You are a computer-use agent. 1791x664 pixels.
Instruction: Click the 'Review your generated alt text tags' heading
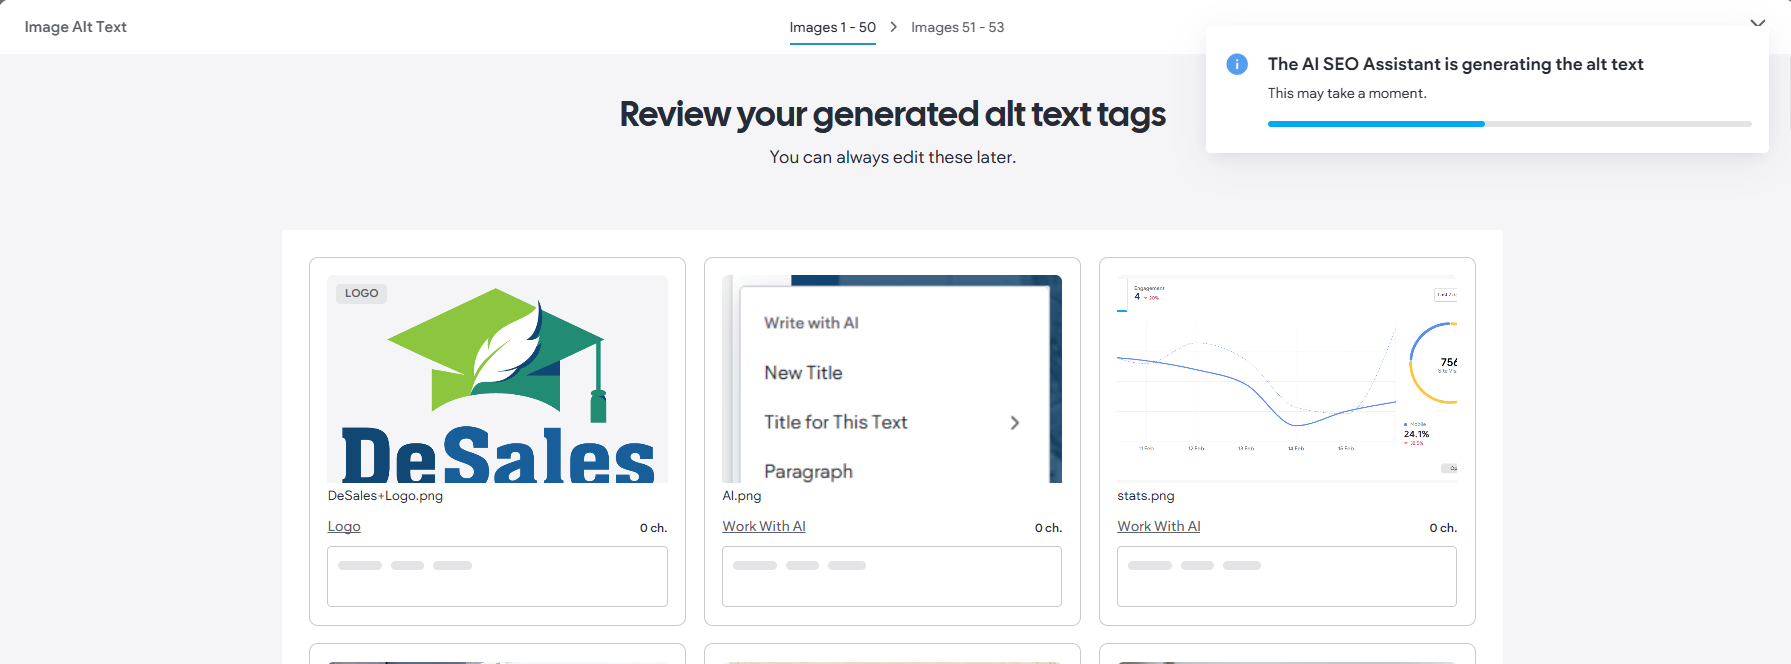coord(893,114)
